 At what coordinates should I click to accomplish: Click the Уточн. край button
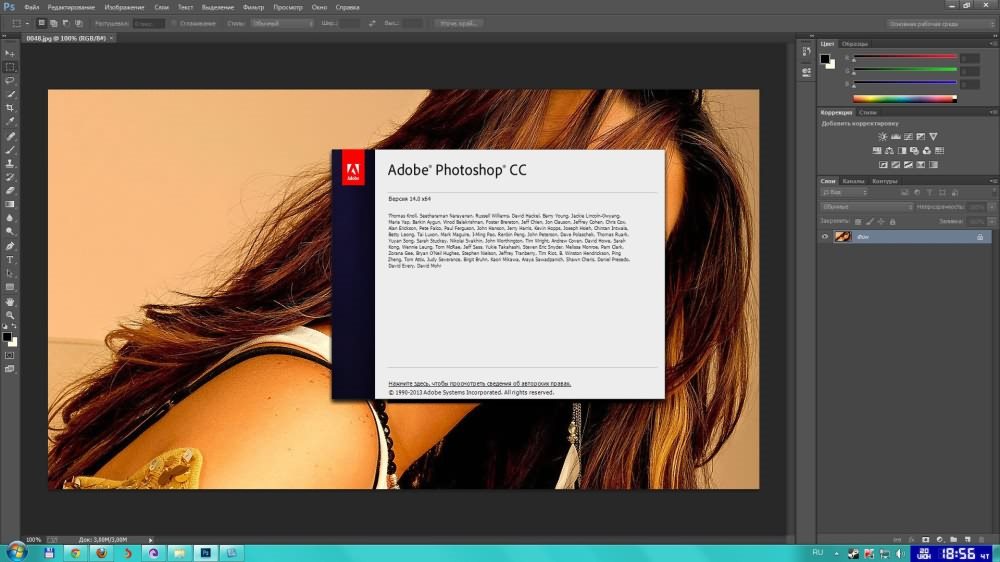pos(459,23)
